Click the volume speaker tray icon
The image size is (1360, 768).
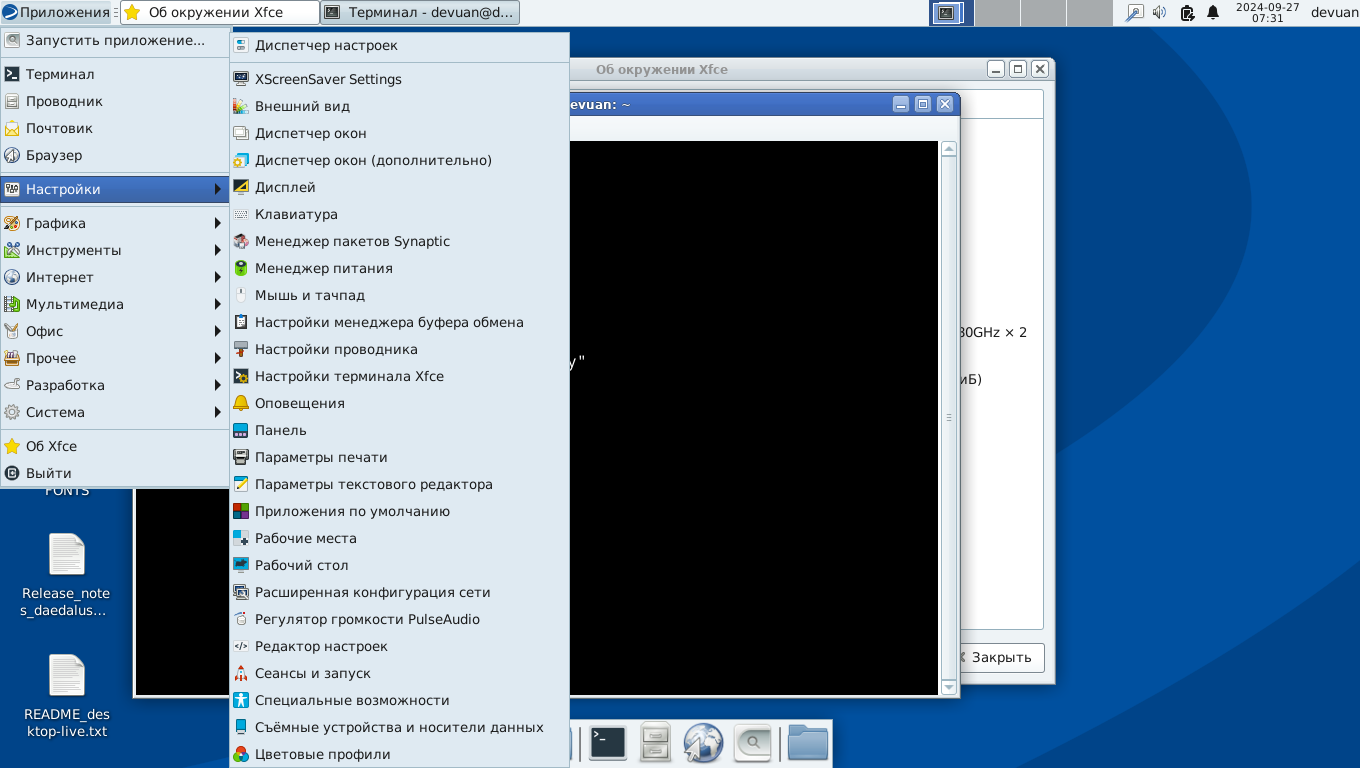[x=1160, y=13]
